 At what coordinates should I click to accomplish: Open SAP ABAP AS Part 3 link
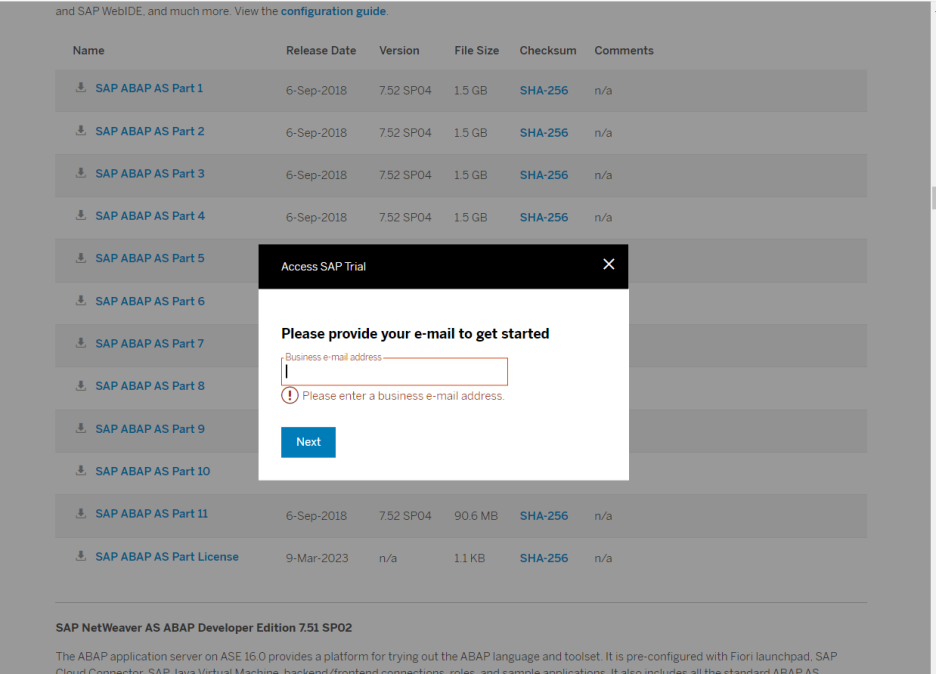point(150,174)
